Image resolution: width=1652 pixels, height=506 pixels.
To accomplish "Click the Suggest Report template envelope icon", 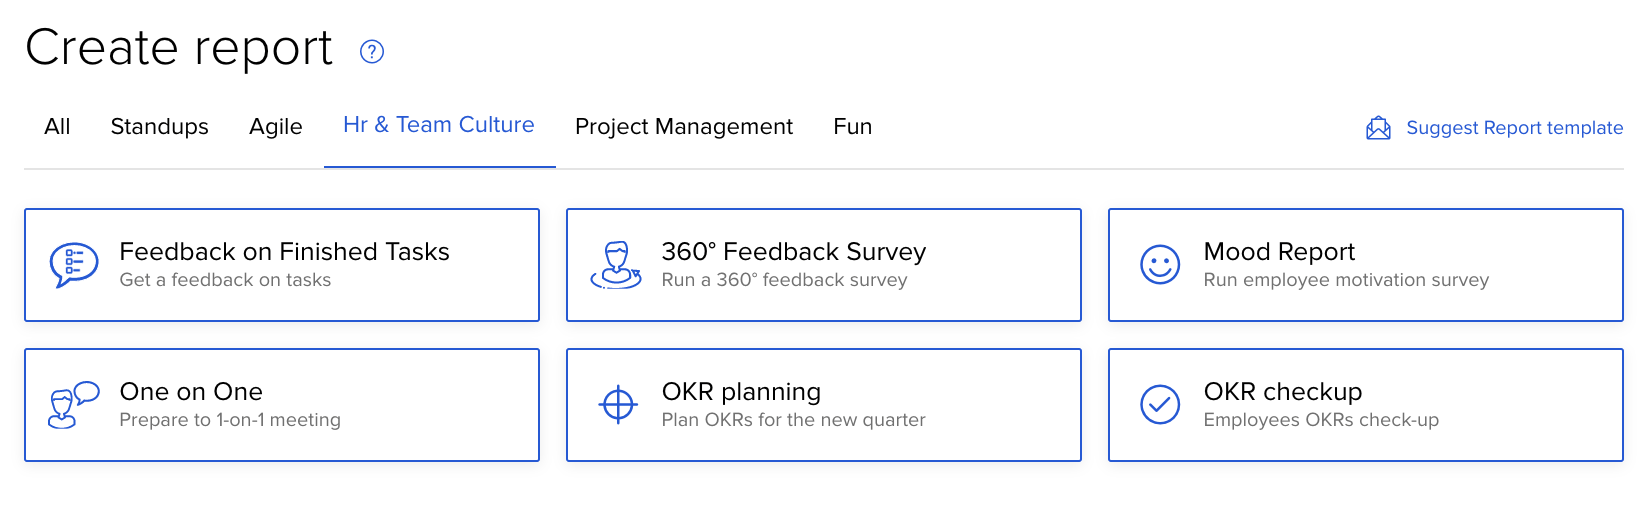I will [1378, 128].
